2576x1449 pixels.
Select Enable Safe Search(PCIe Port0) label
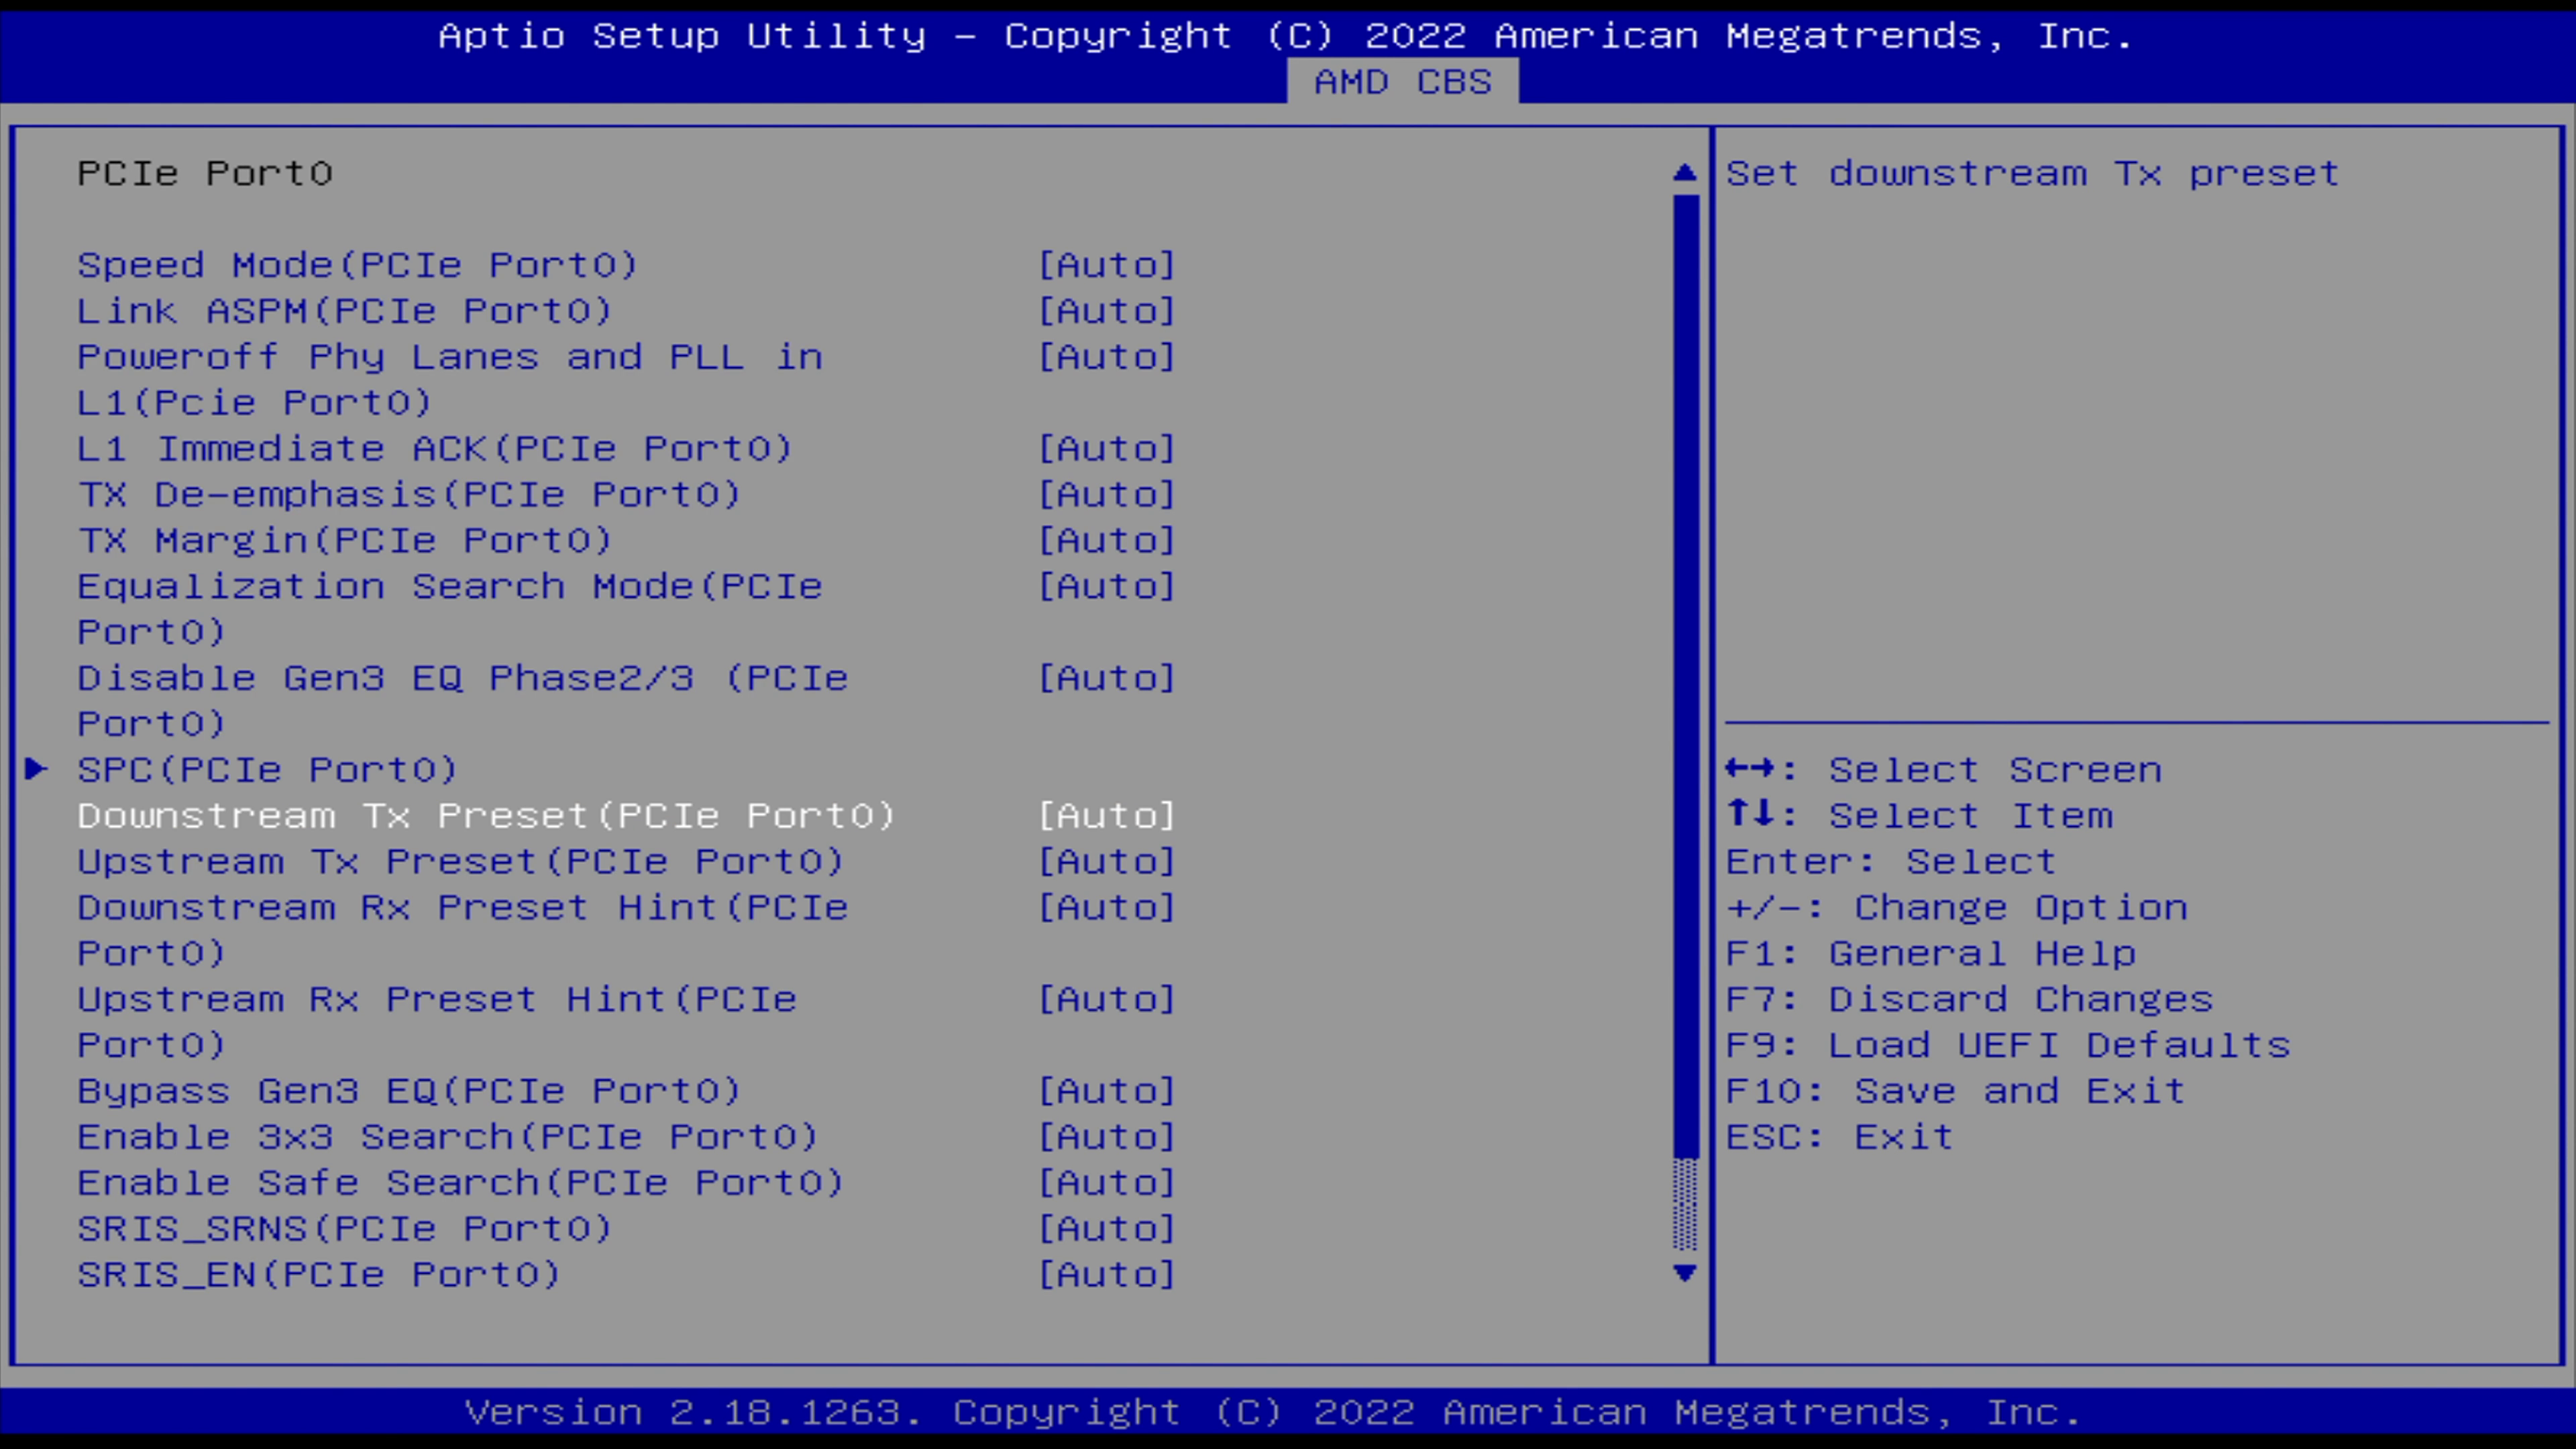pyautogui.click(x=461, y=1183)
